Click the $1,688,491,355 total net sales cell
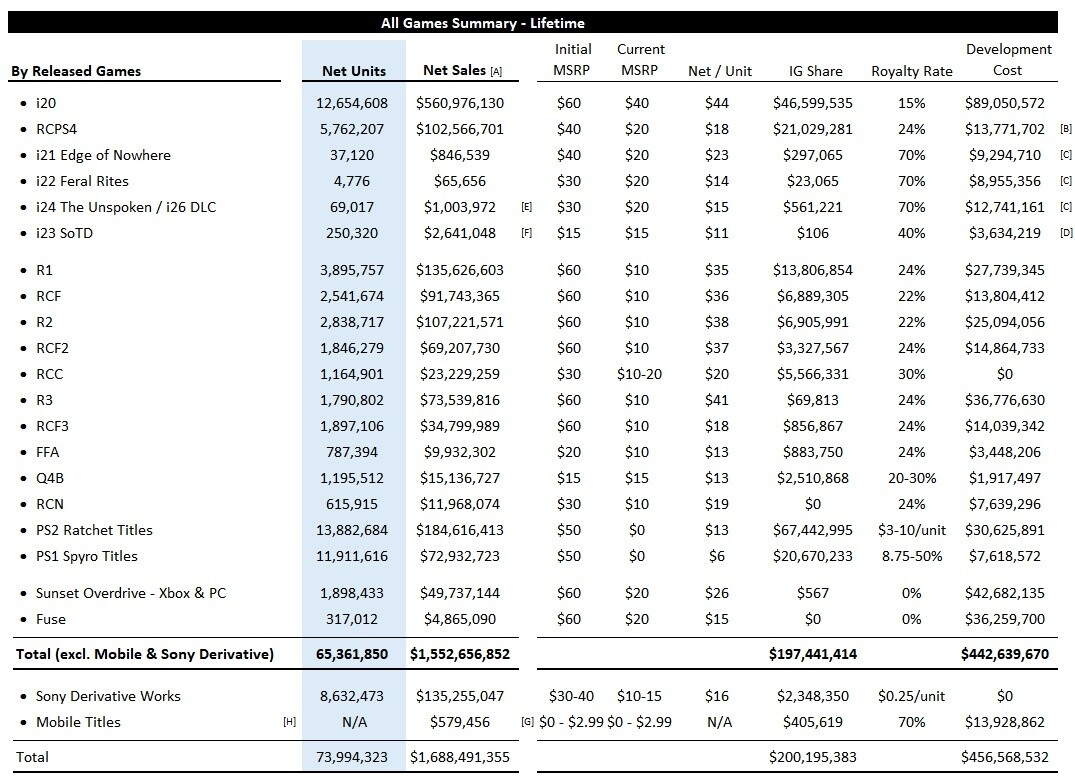1075x778 pixels. [x=459, y=757]
